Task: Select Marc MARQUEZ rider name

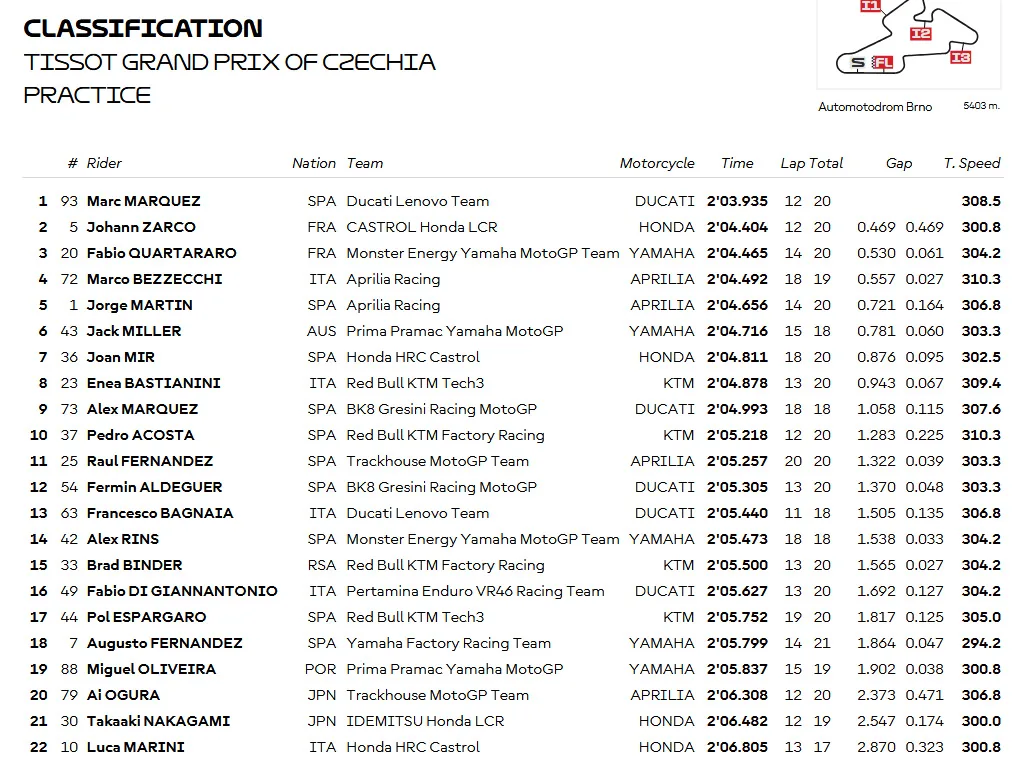Action: 143,201
